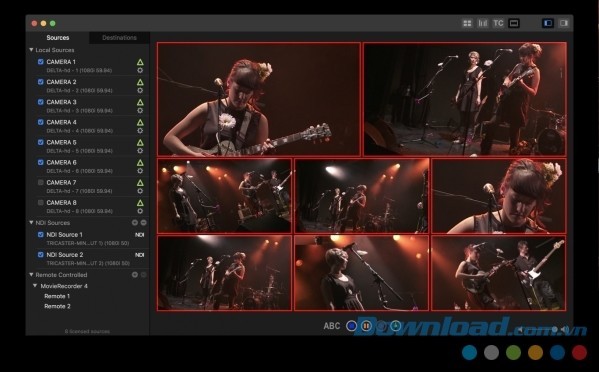Image resolution: width=599 pixels, height=372 pixels.
Task: Click CAMERA 1 green warning triangle
Action: coord(140,62)
